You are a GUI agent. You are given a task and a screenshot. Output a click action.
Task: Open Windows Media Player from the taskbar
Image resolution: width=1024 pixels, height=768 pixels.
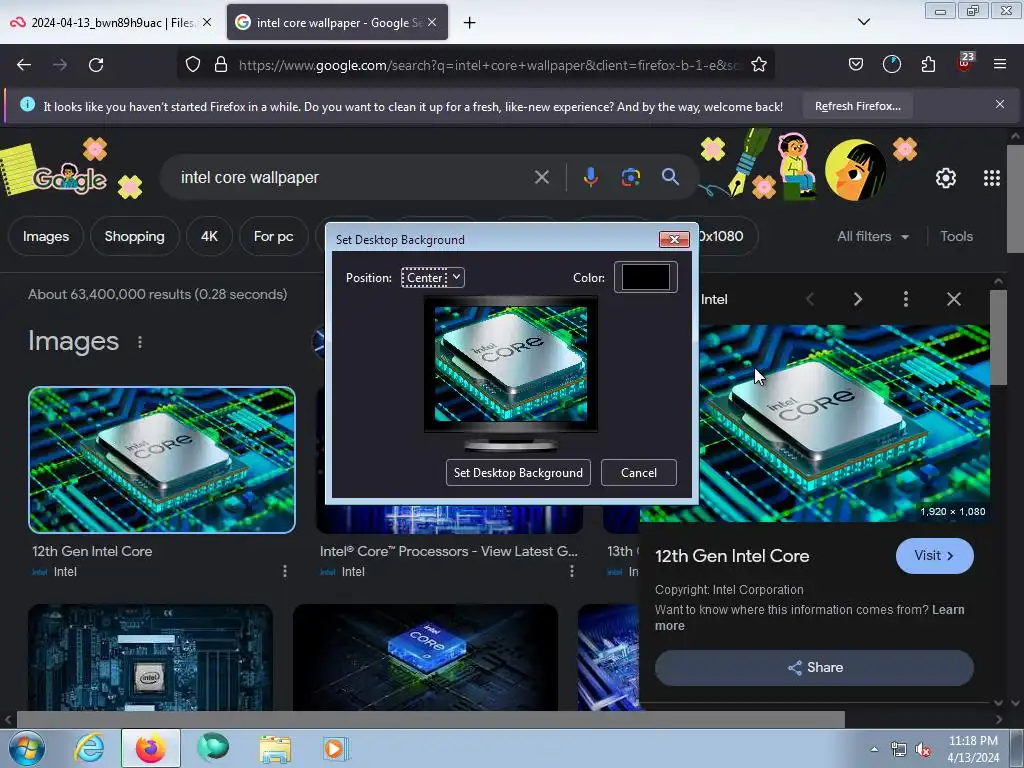click(336, 748)
